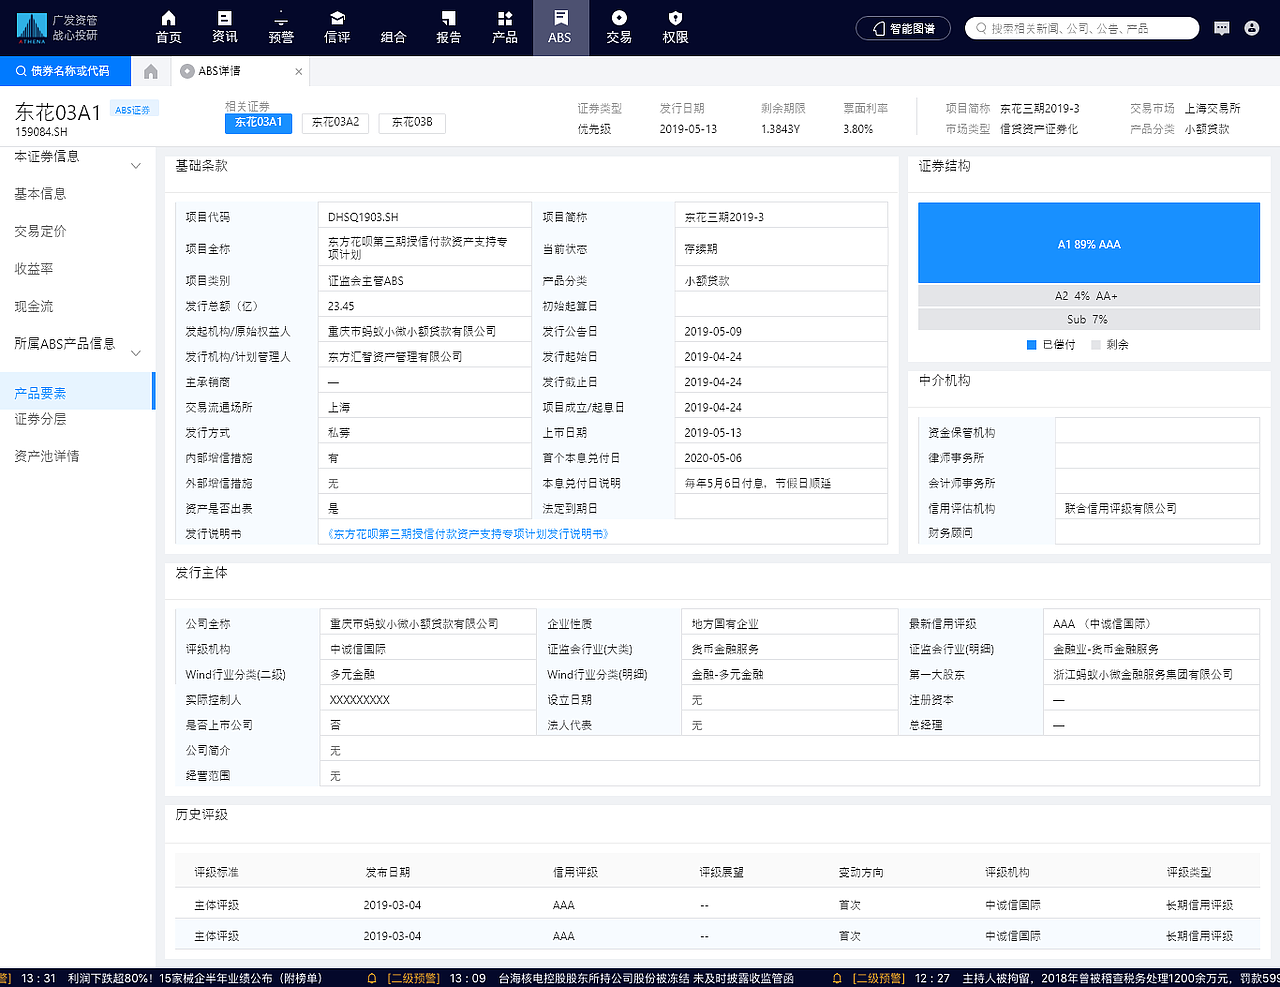This screenshot has height=987, width=1280.
Task: Click the 广发资管 Athena logo
Action: click(x=57, y=28)
